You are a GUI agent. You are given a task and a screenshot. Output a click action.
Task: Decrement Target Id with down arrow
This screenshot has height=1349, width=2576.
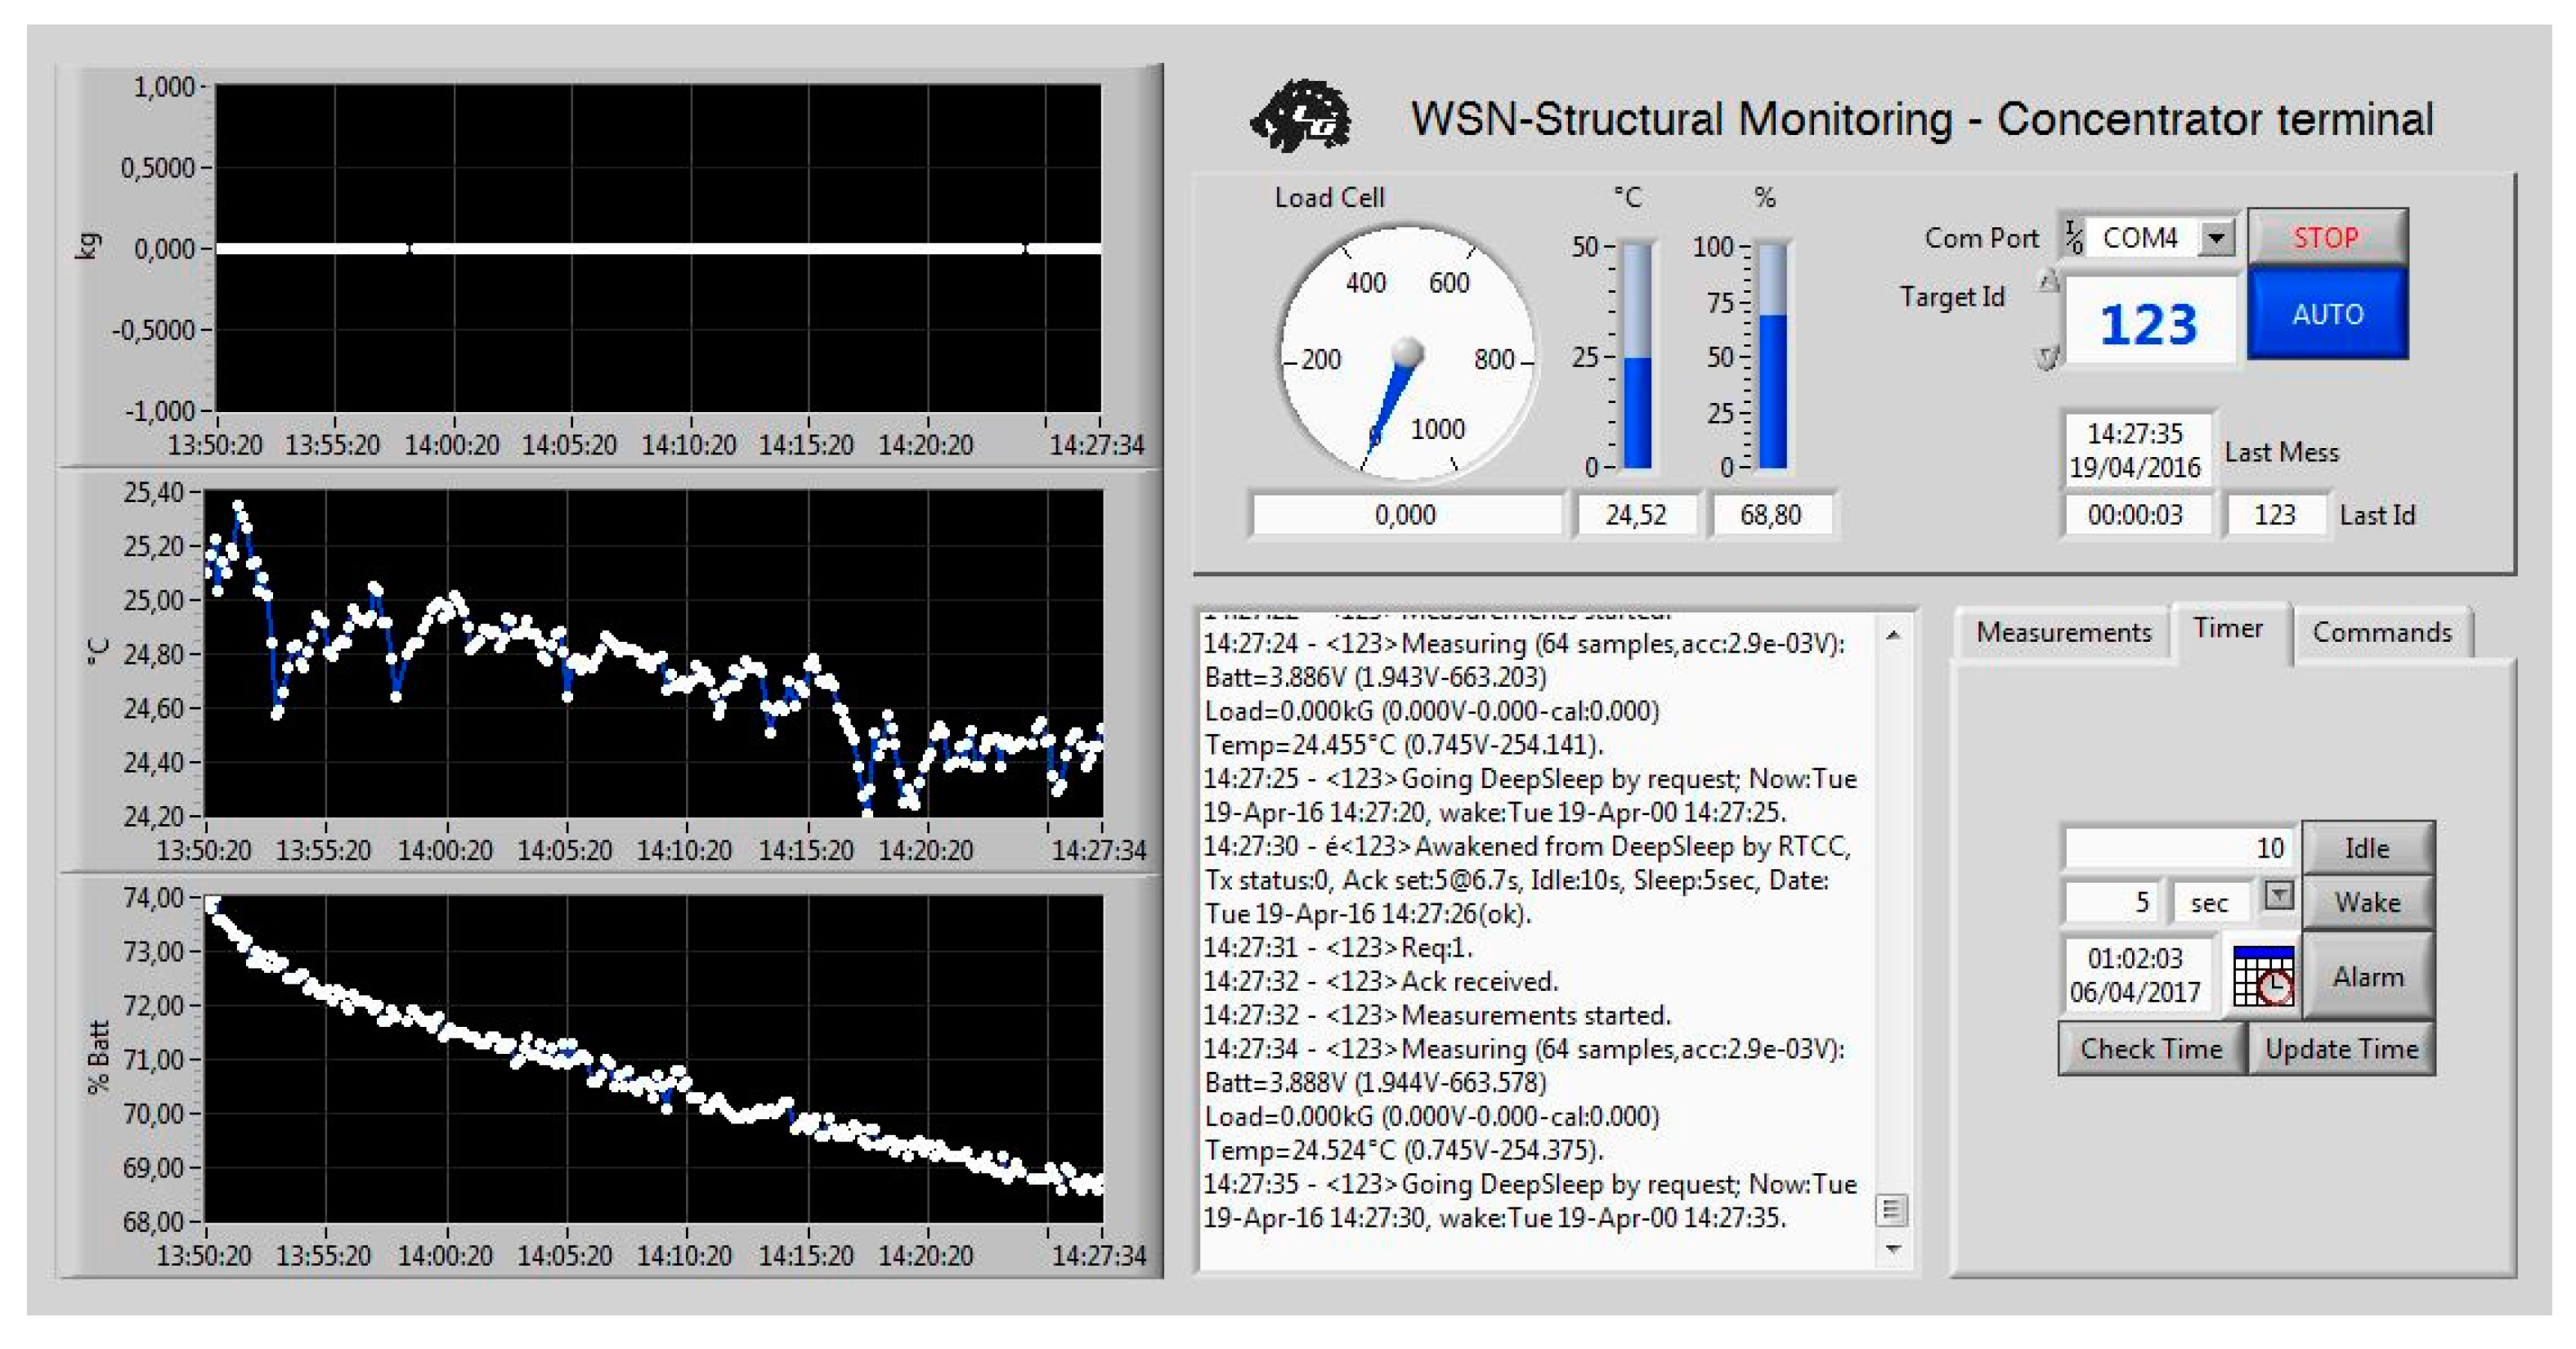coord(2048,357)
